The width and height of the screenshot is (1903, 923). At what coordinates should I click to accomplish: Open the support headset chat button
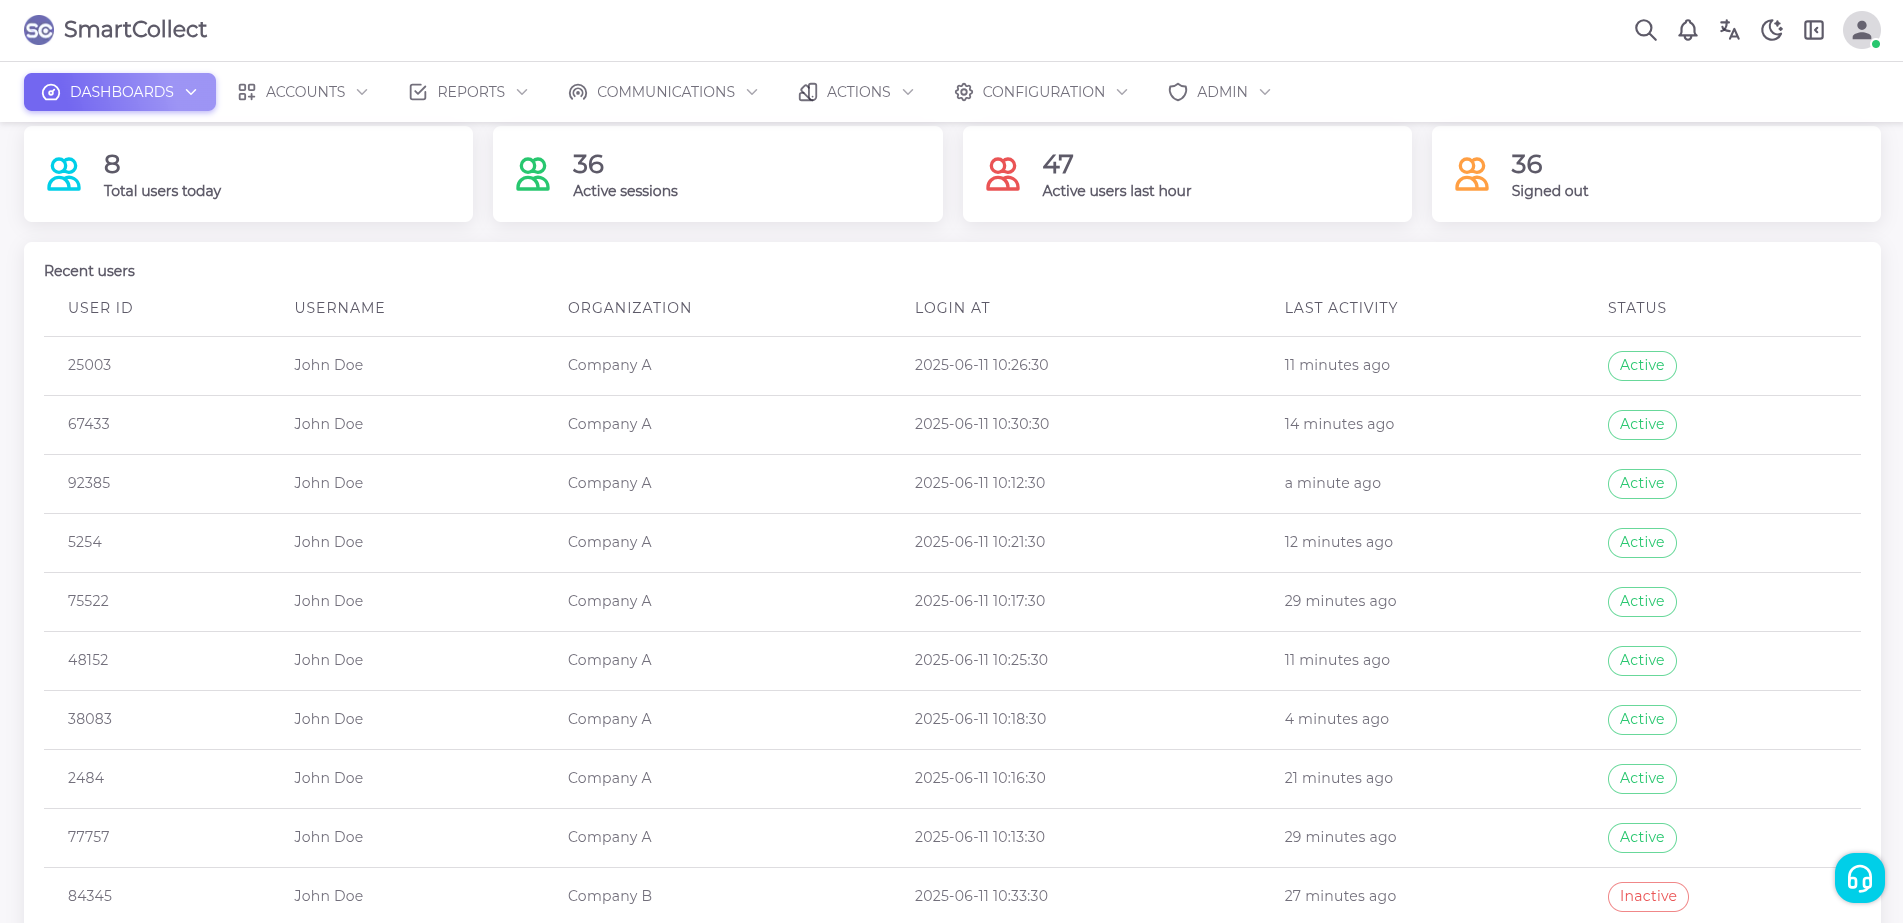pos(1859,878)
